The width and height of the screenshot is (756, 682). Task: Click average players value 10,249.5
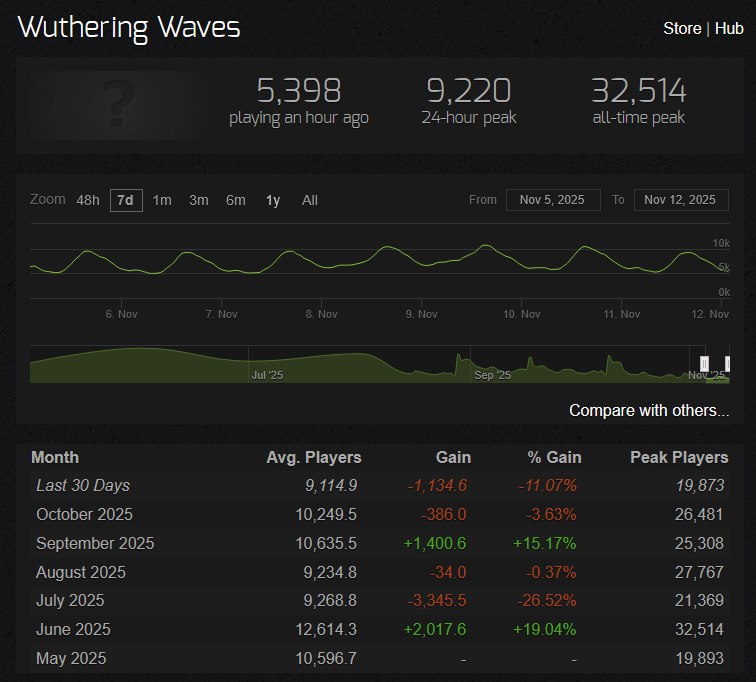(326, 514)
